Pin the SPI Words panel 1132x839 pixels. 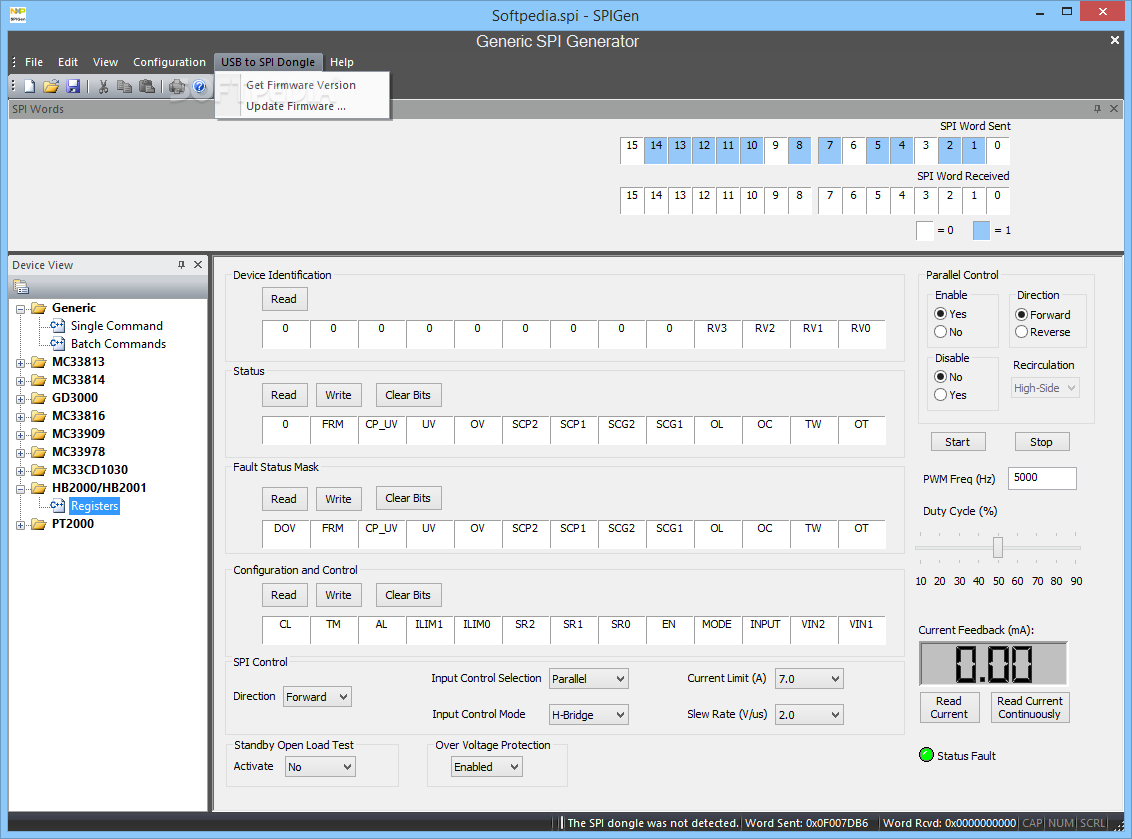pyautogui.click(x=1097, y=108)
